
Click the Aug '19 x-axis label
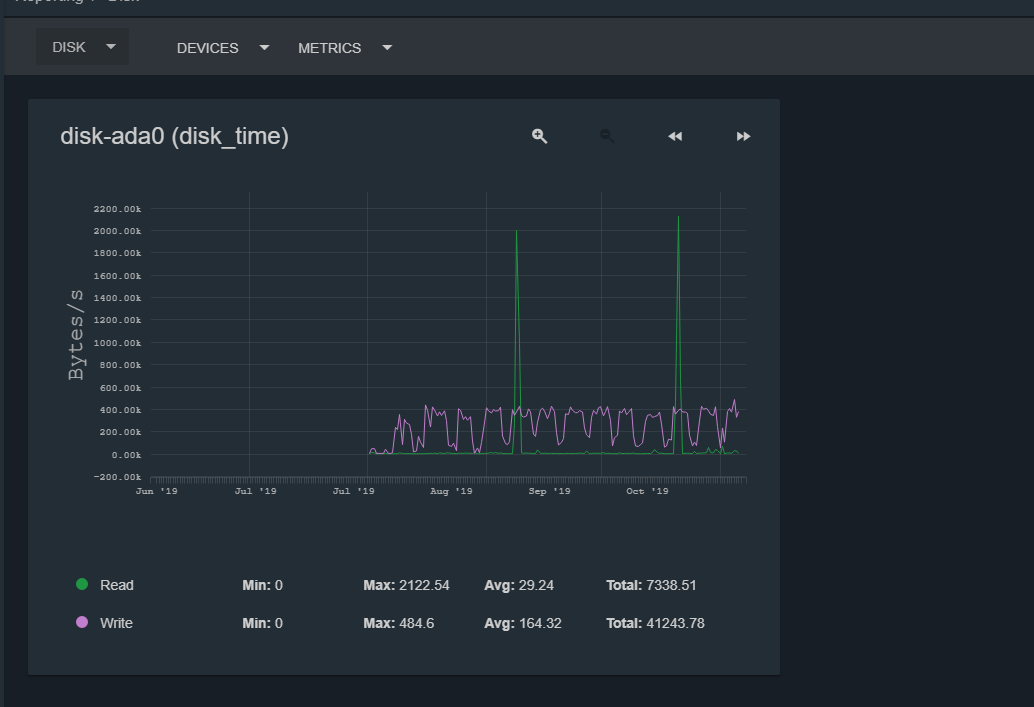click(451, 492)
